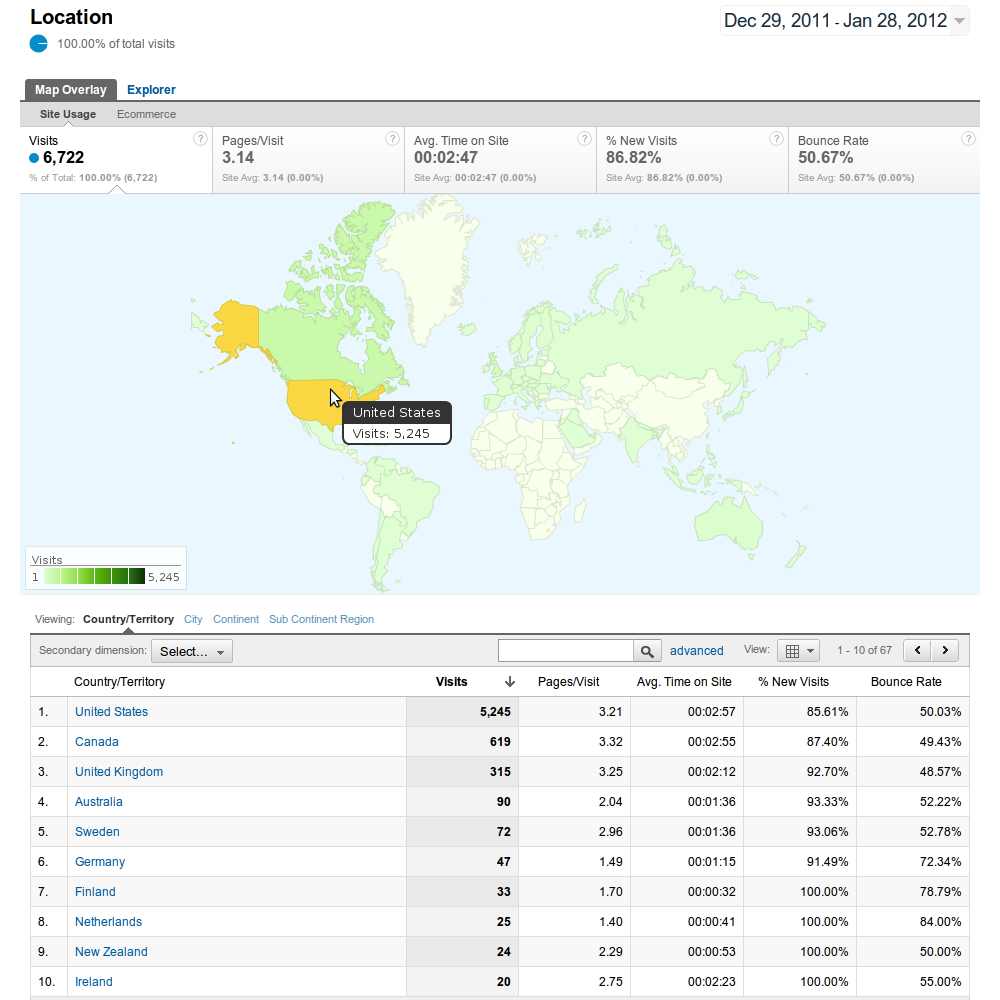1000x1000 pixels.
Task: Sort table by Pages/Visit column header
Action: 568,682
